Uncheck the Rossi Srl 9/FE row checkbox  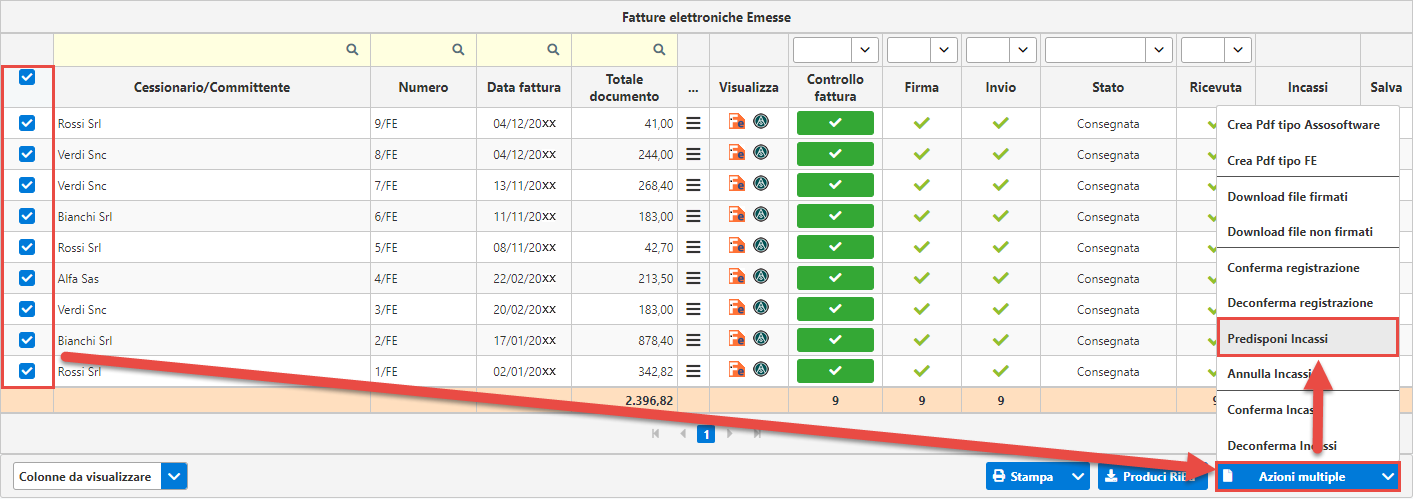(x=27, y=123)
